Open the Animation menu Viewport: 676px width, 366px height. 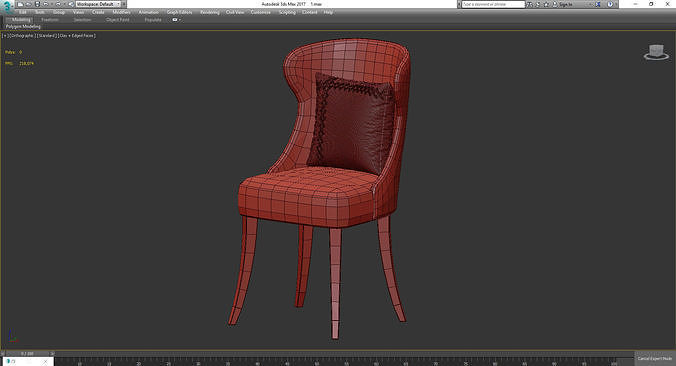click(x=149, y=13)
